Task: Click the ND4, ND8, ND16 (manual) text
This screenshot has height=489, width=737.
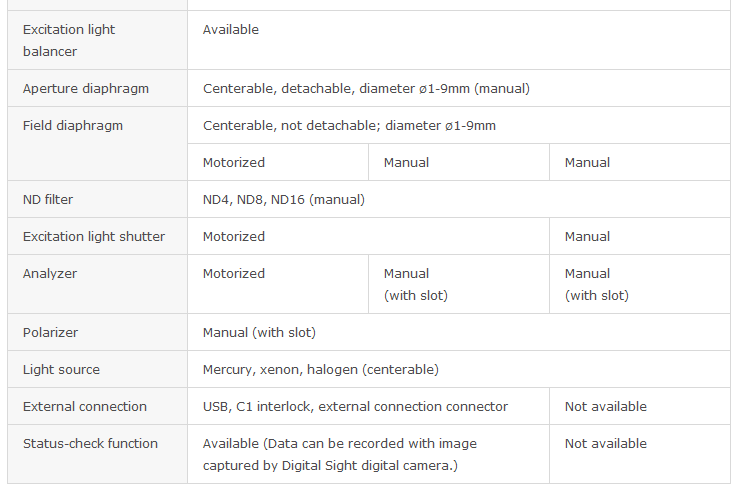Action: (283, 199)
